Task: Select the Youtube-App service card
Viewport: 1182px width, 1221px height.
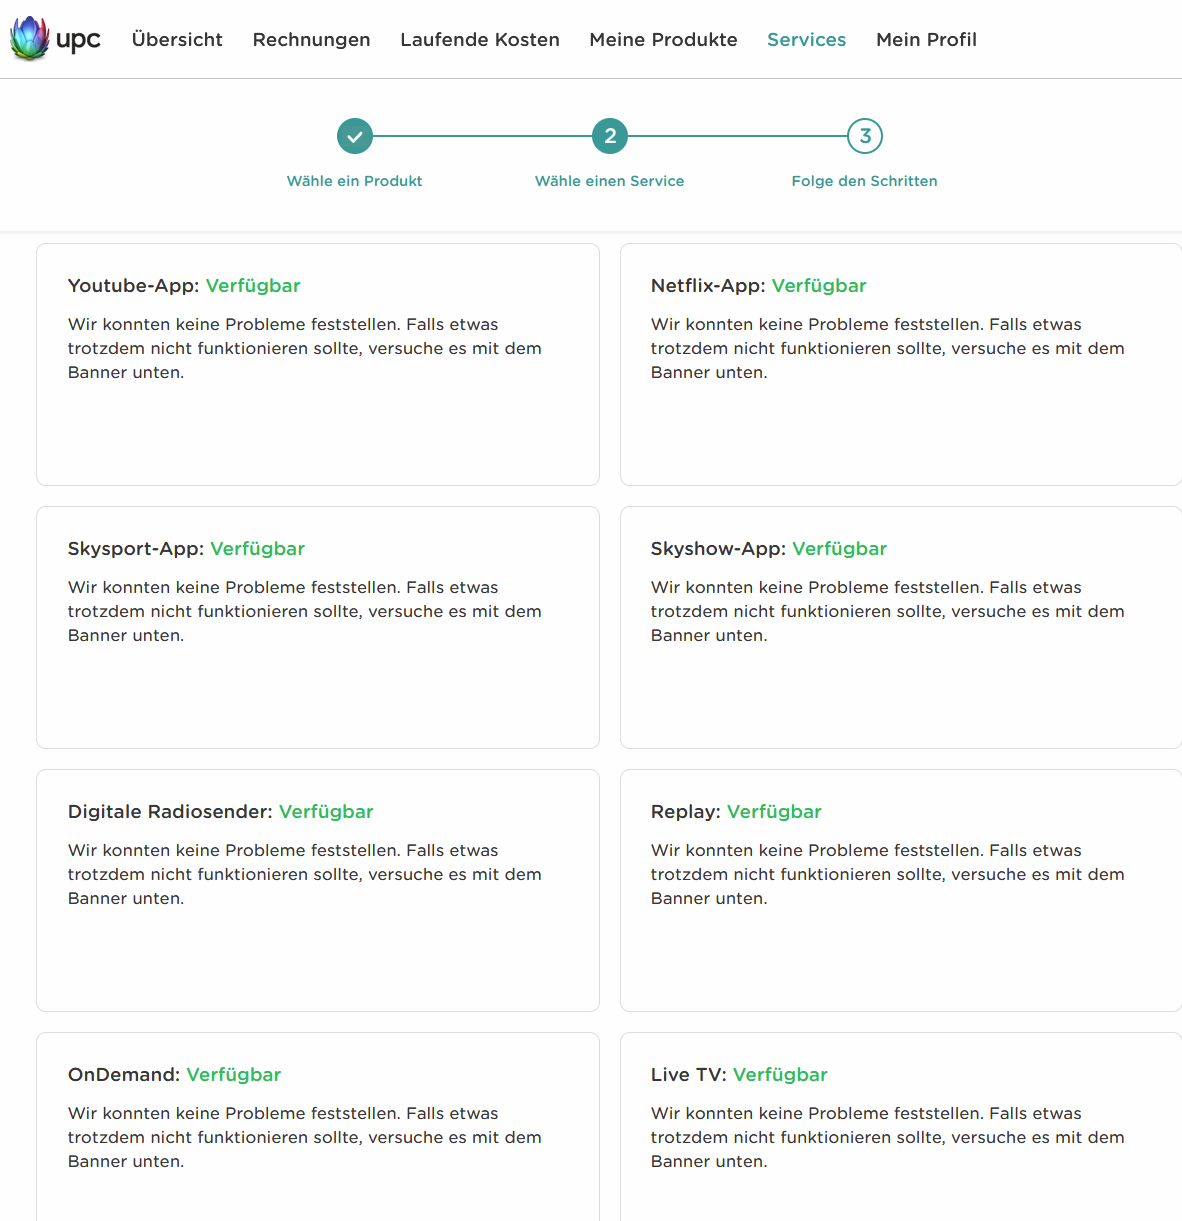Action: 318,365
